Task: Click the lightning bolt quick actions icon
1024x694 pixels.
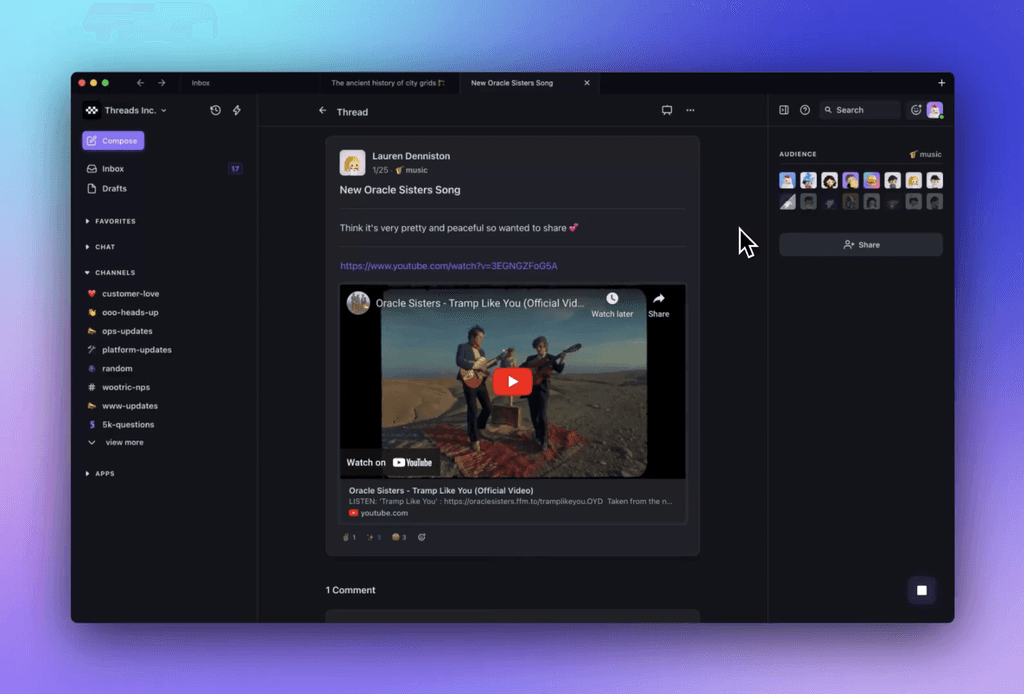Action: point(237,110)
